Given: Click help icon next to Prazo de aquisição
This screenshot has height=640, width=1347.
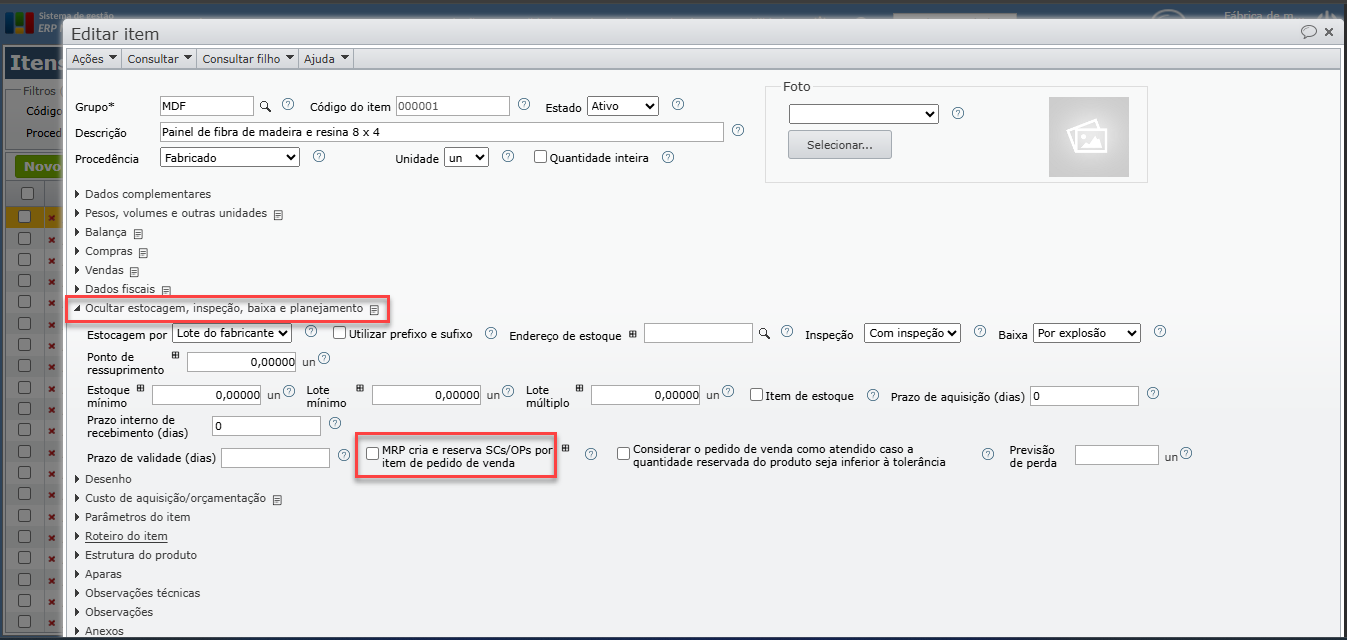Looking at the screenshot, I should [1153, 394].
